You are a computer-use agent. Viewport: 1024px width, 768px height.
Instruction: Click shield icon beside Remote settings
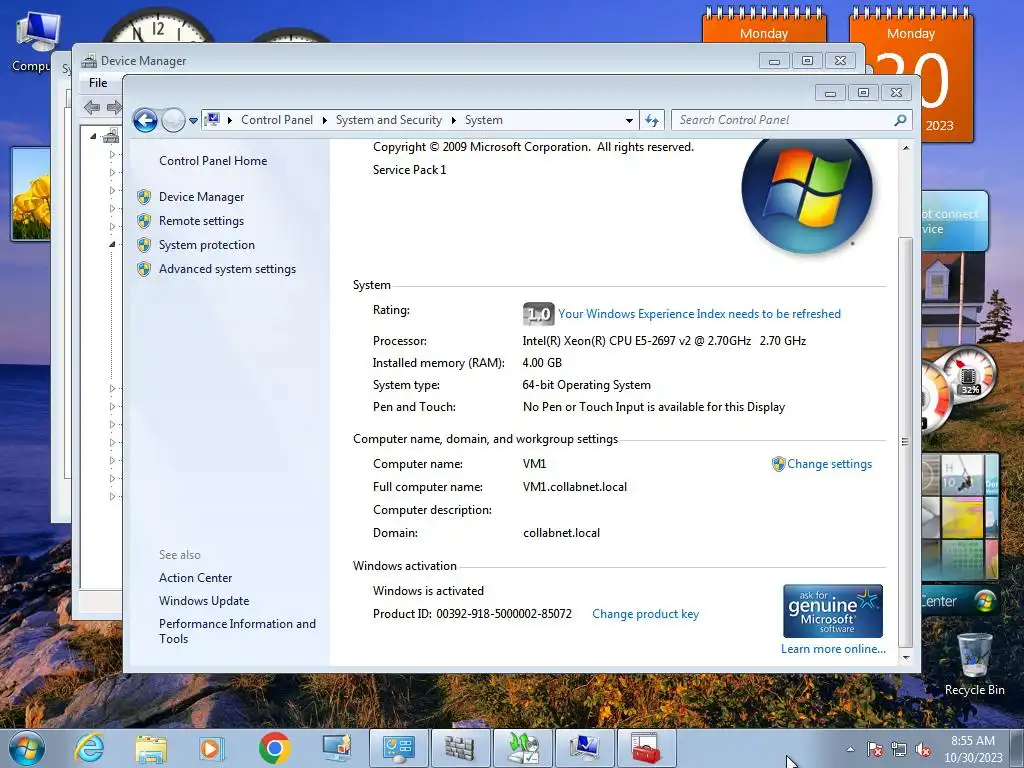coord(144,221)
